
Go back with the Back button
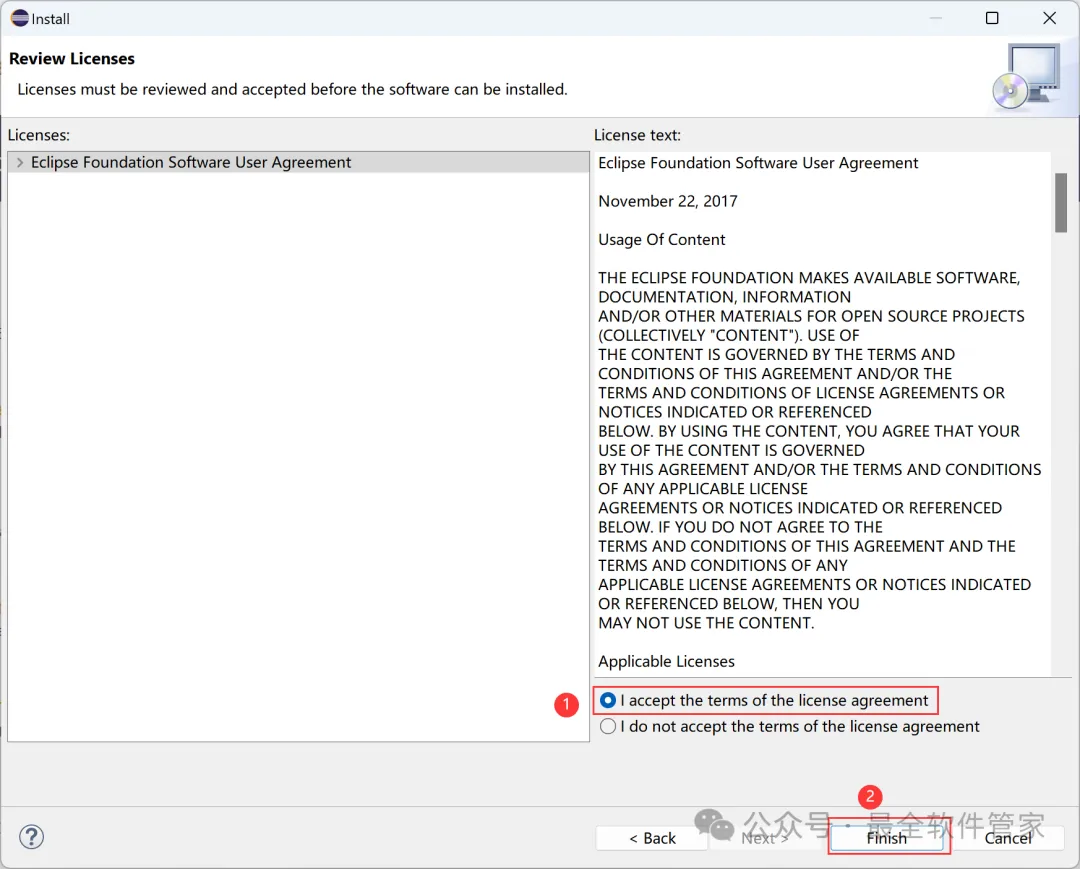(x=652, y=838)
